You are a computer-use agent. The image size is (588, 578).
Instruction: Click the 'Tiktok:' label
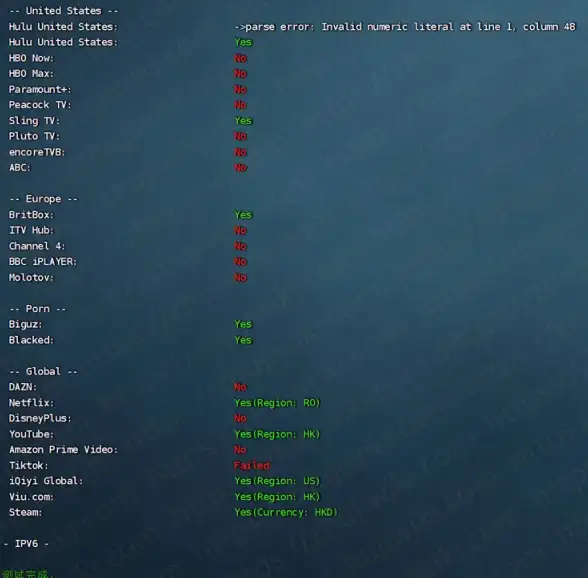[28, 465]
